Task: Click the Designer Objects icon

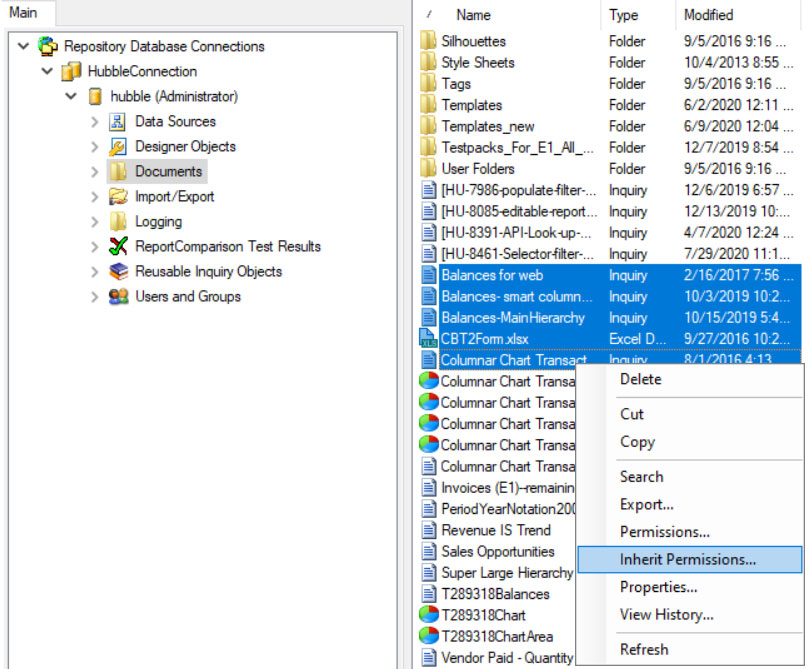Action: [118, 147]
